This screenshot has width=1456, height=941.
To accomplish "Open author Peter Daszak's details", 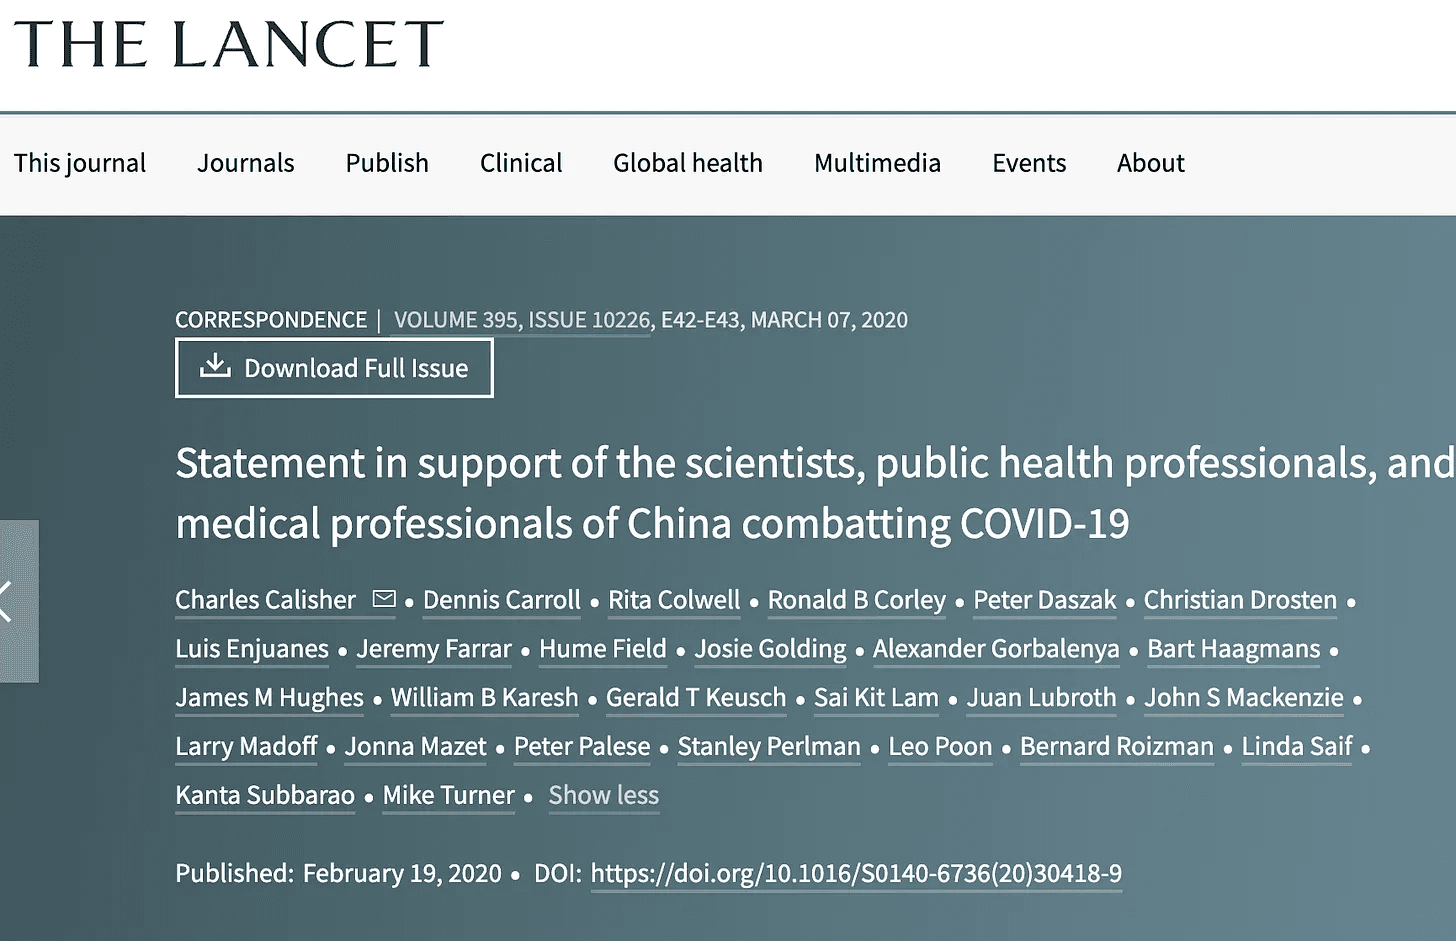I will [1044, 600].
